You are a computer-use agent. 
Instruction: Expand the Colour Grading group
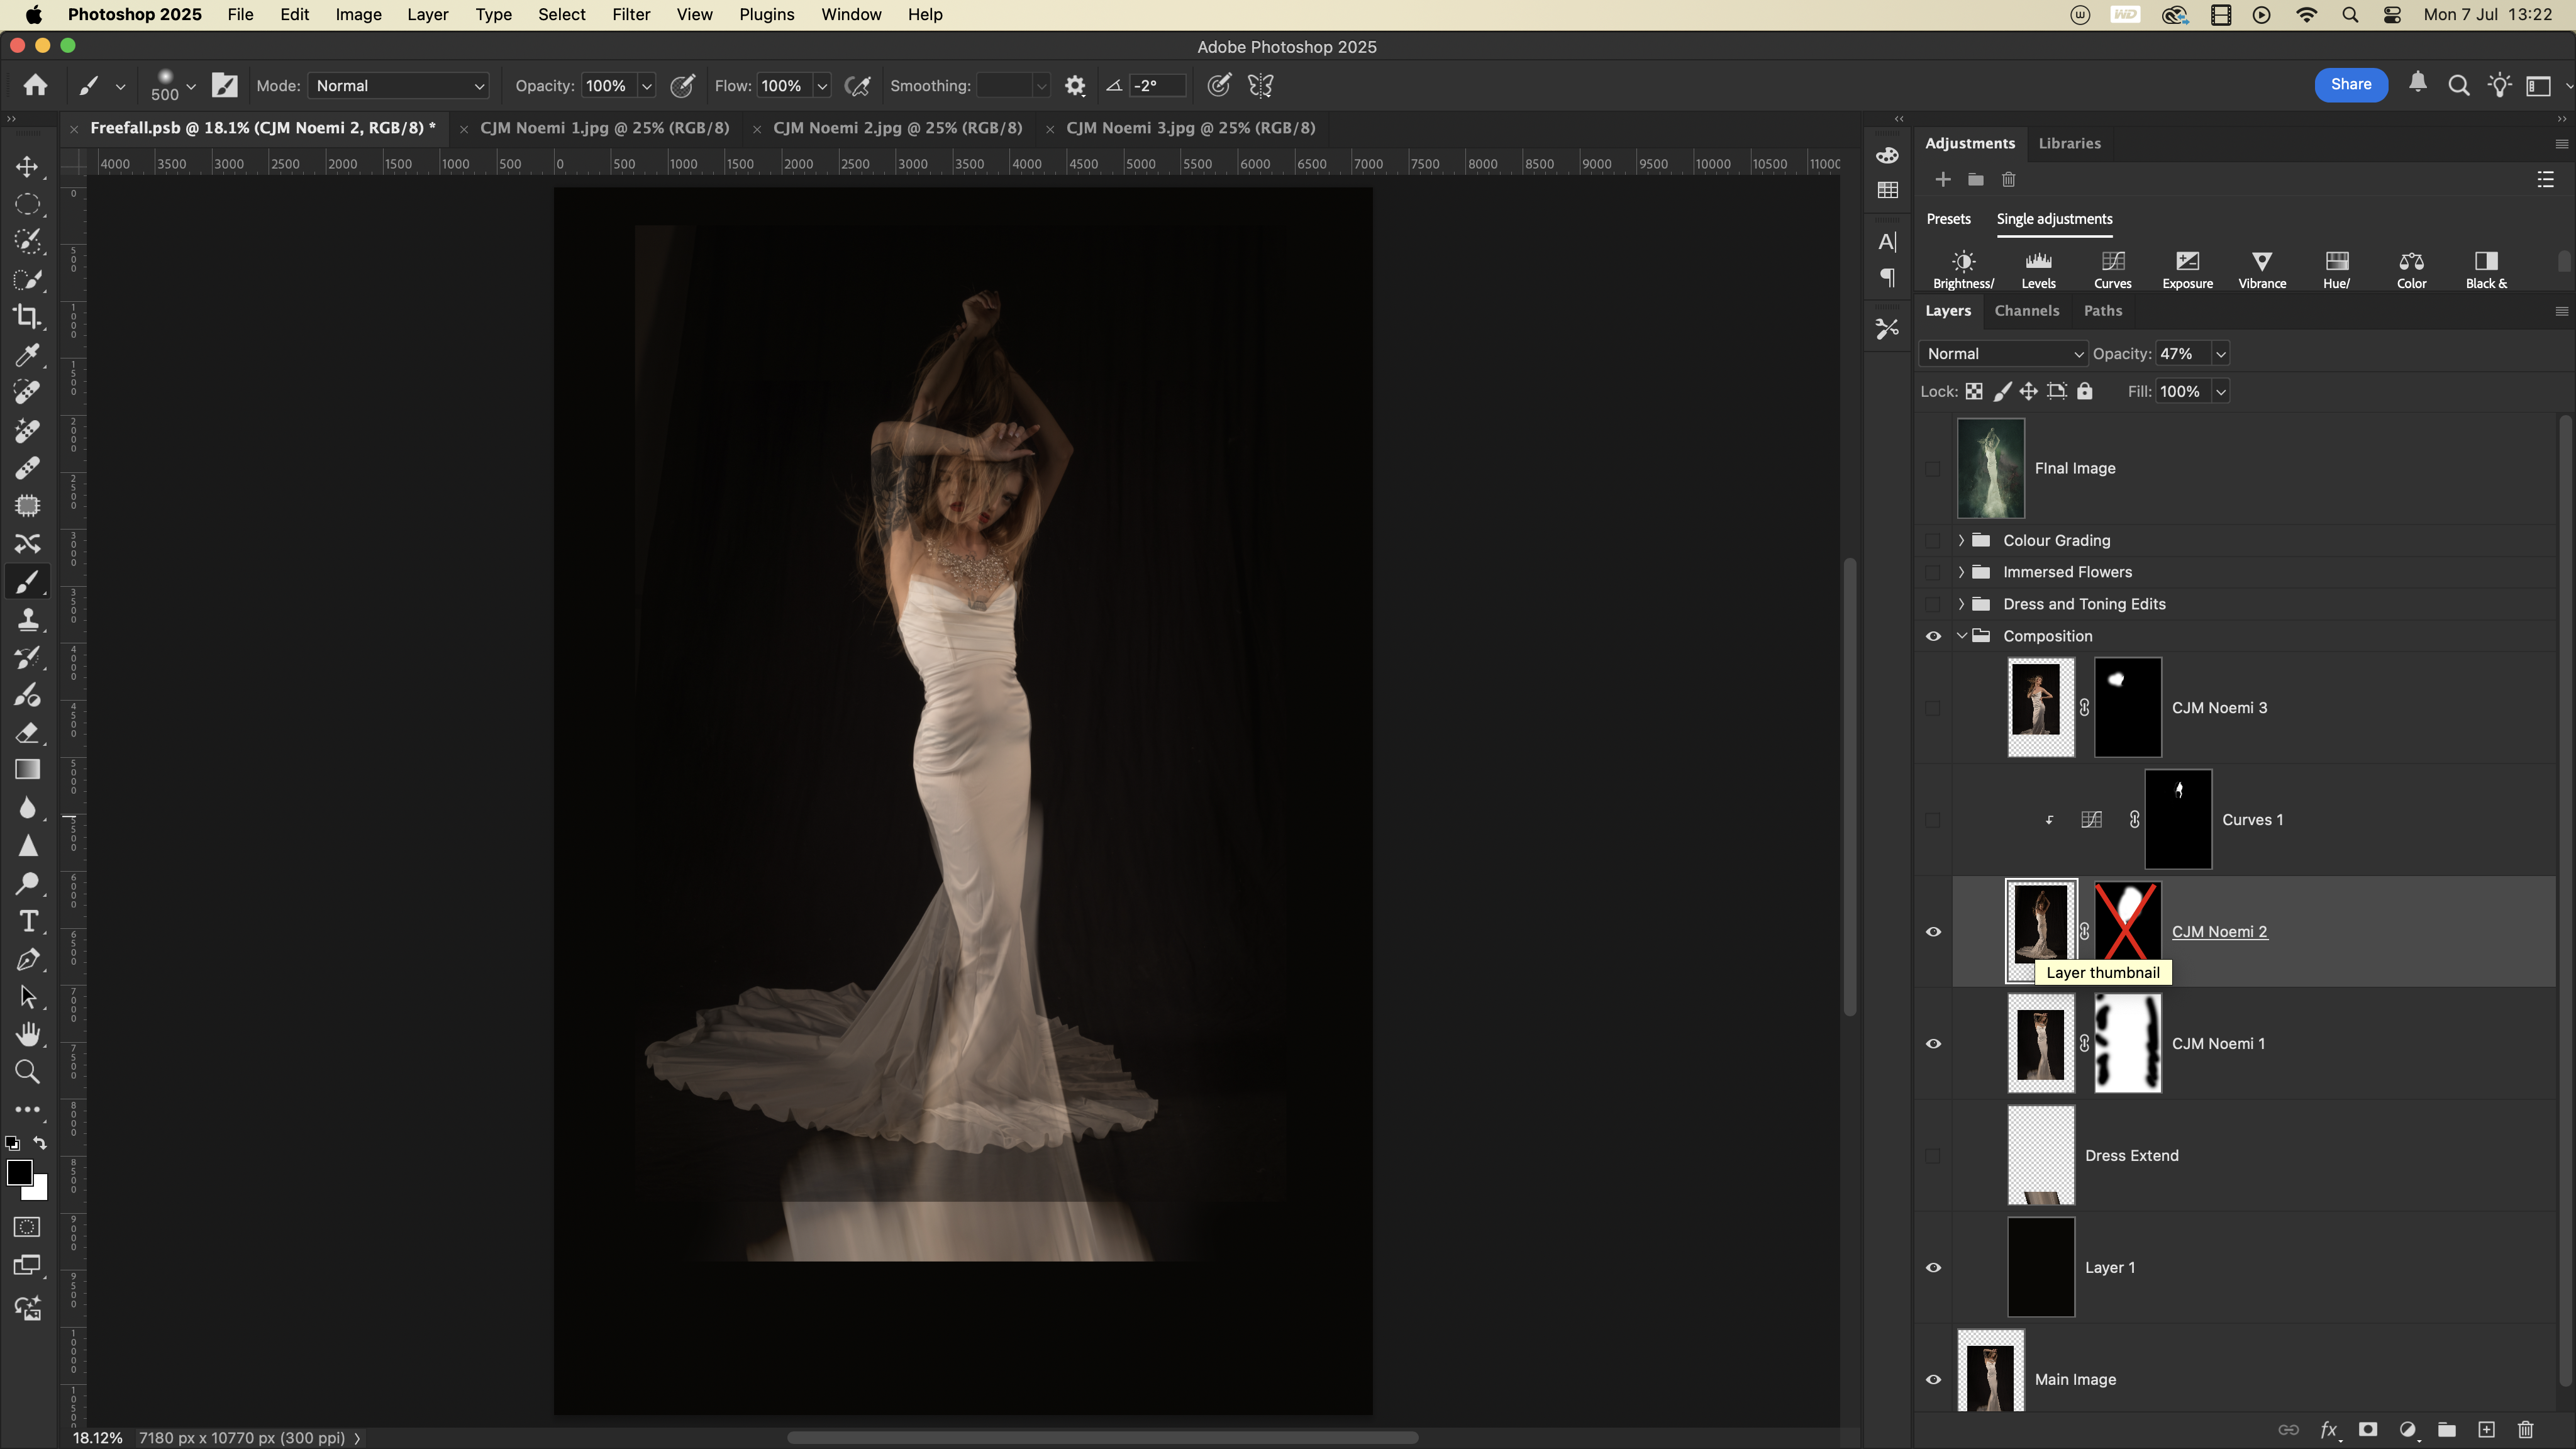[1961, 540]
